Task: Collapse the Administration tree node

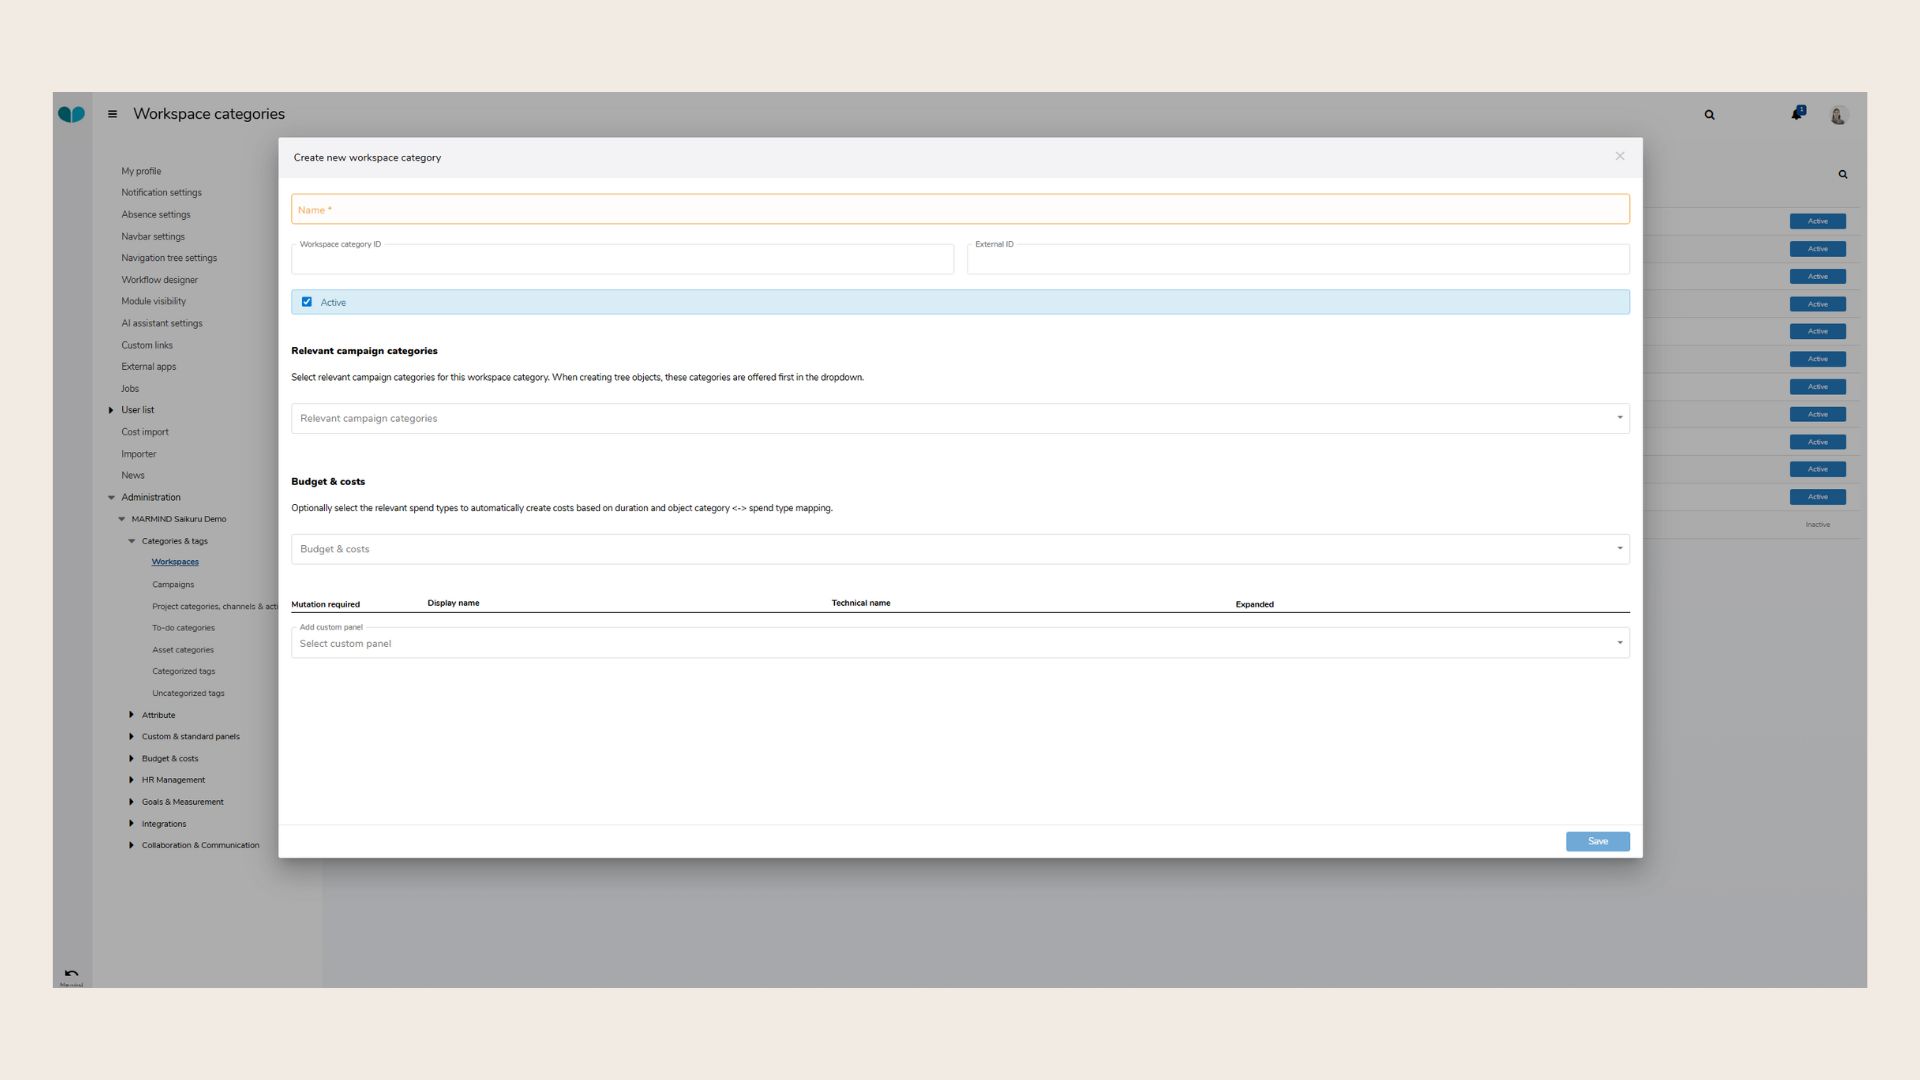Action: tap(111, 497)
